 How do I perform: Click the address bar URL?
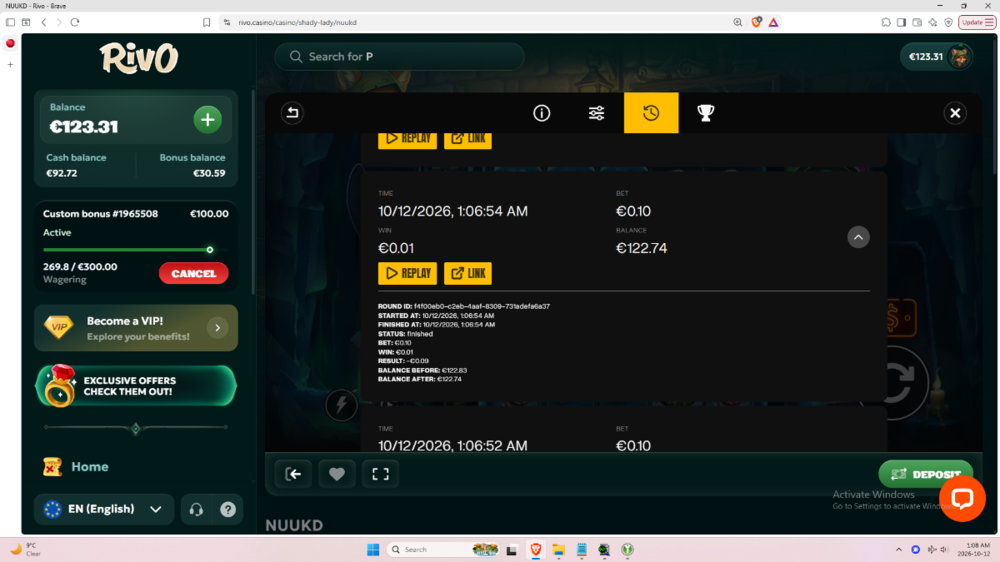[297, 22]
